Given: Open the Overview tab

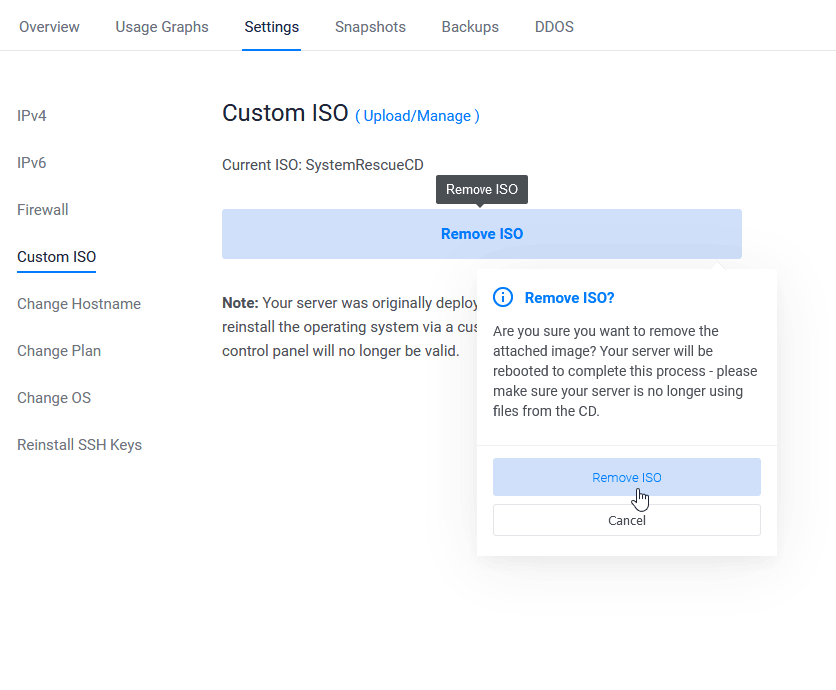Looking at the screenshot, I should pyautogui.click(x=49, y=27).
